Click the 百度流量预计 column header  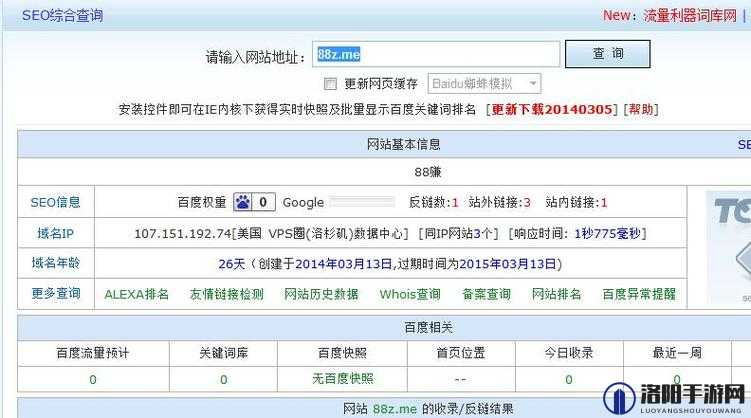click(93, 353)
